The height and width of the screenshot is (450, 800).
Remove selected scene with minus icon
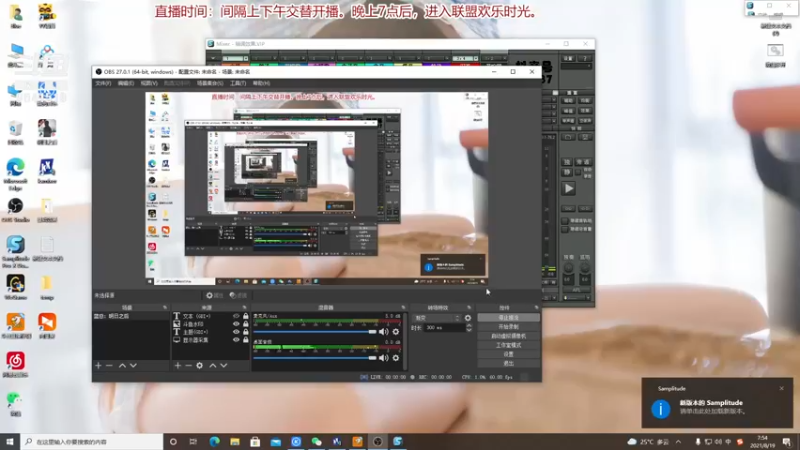click(109, 365)
